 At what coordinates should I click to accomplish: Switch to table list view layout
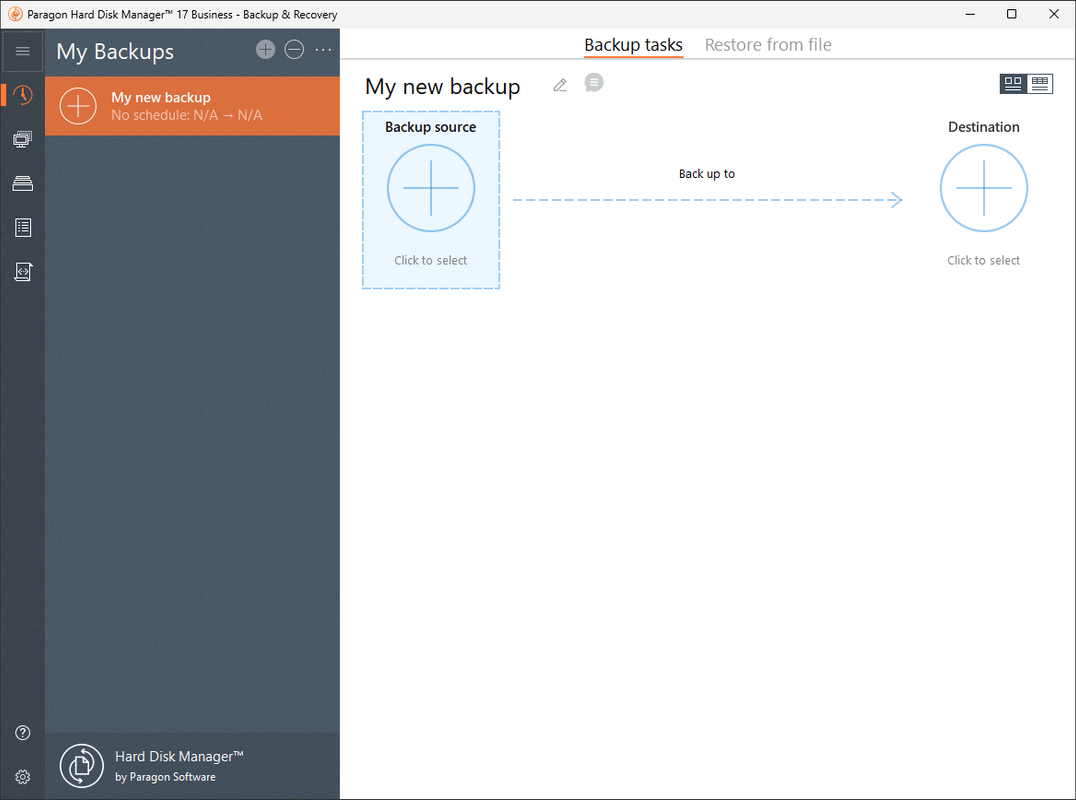point(1040,84)
